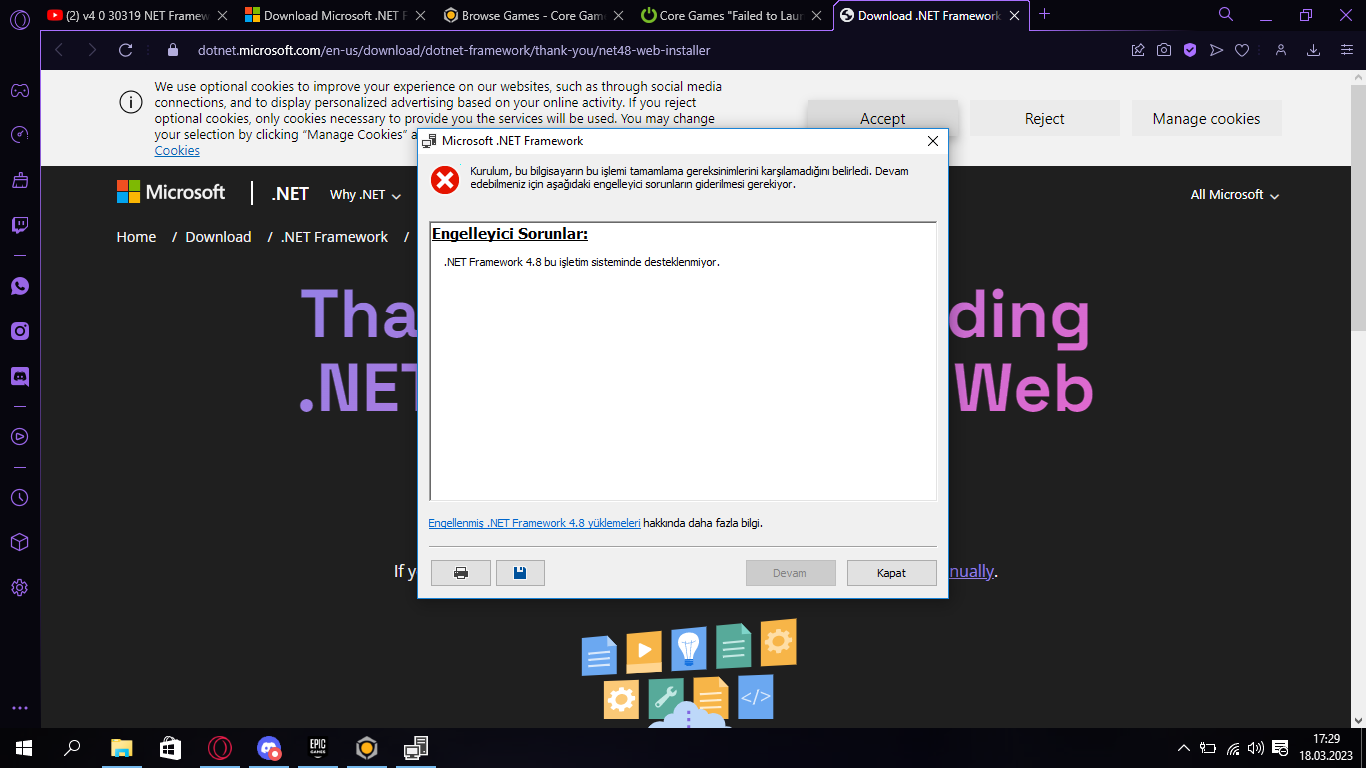Open History clock icon in sidebar
The image size is (1366, 768).
pos(19,497)
